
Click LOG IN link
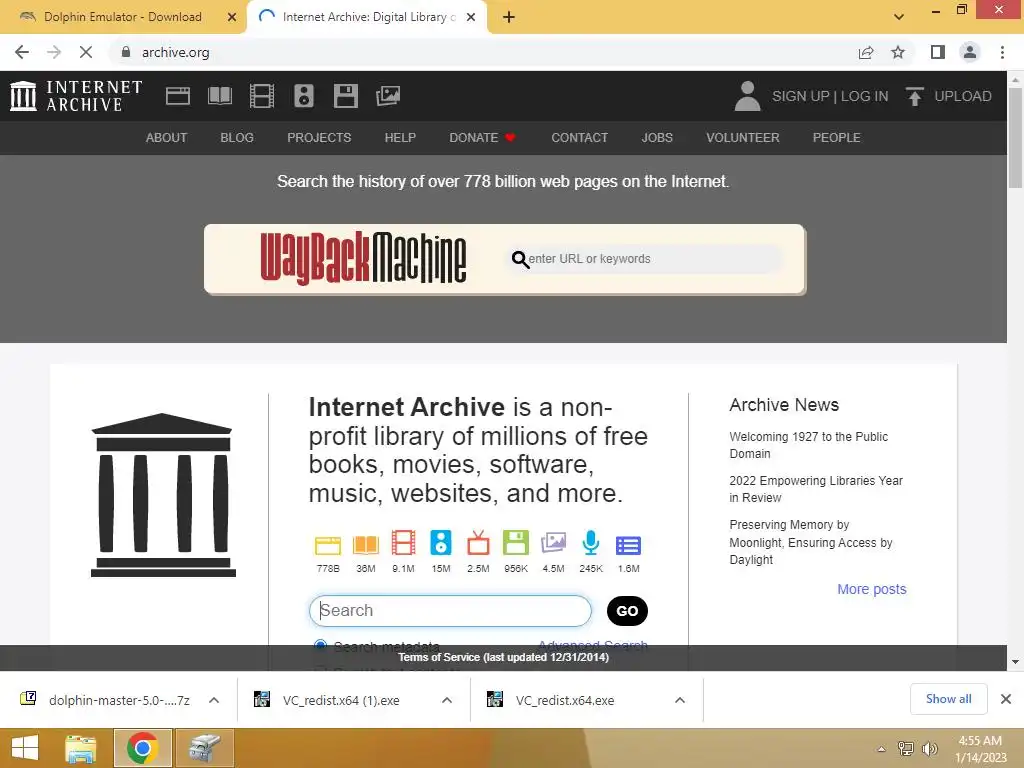tap(865, 96)
